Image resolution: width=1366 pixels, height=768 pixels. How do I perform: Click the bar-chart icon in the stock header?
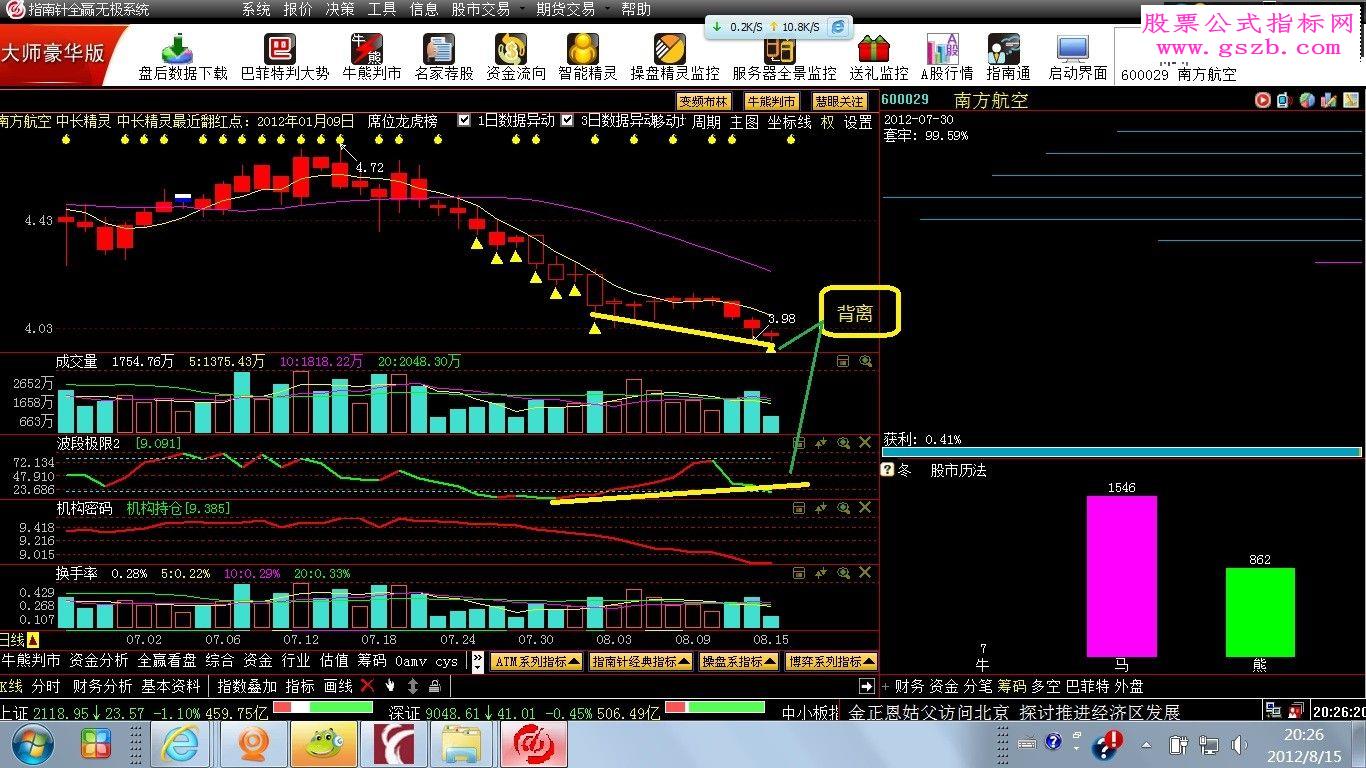(1328, 100)
